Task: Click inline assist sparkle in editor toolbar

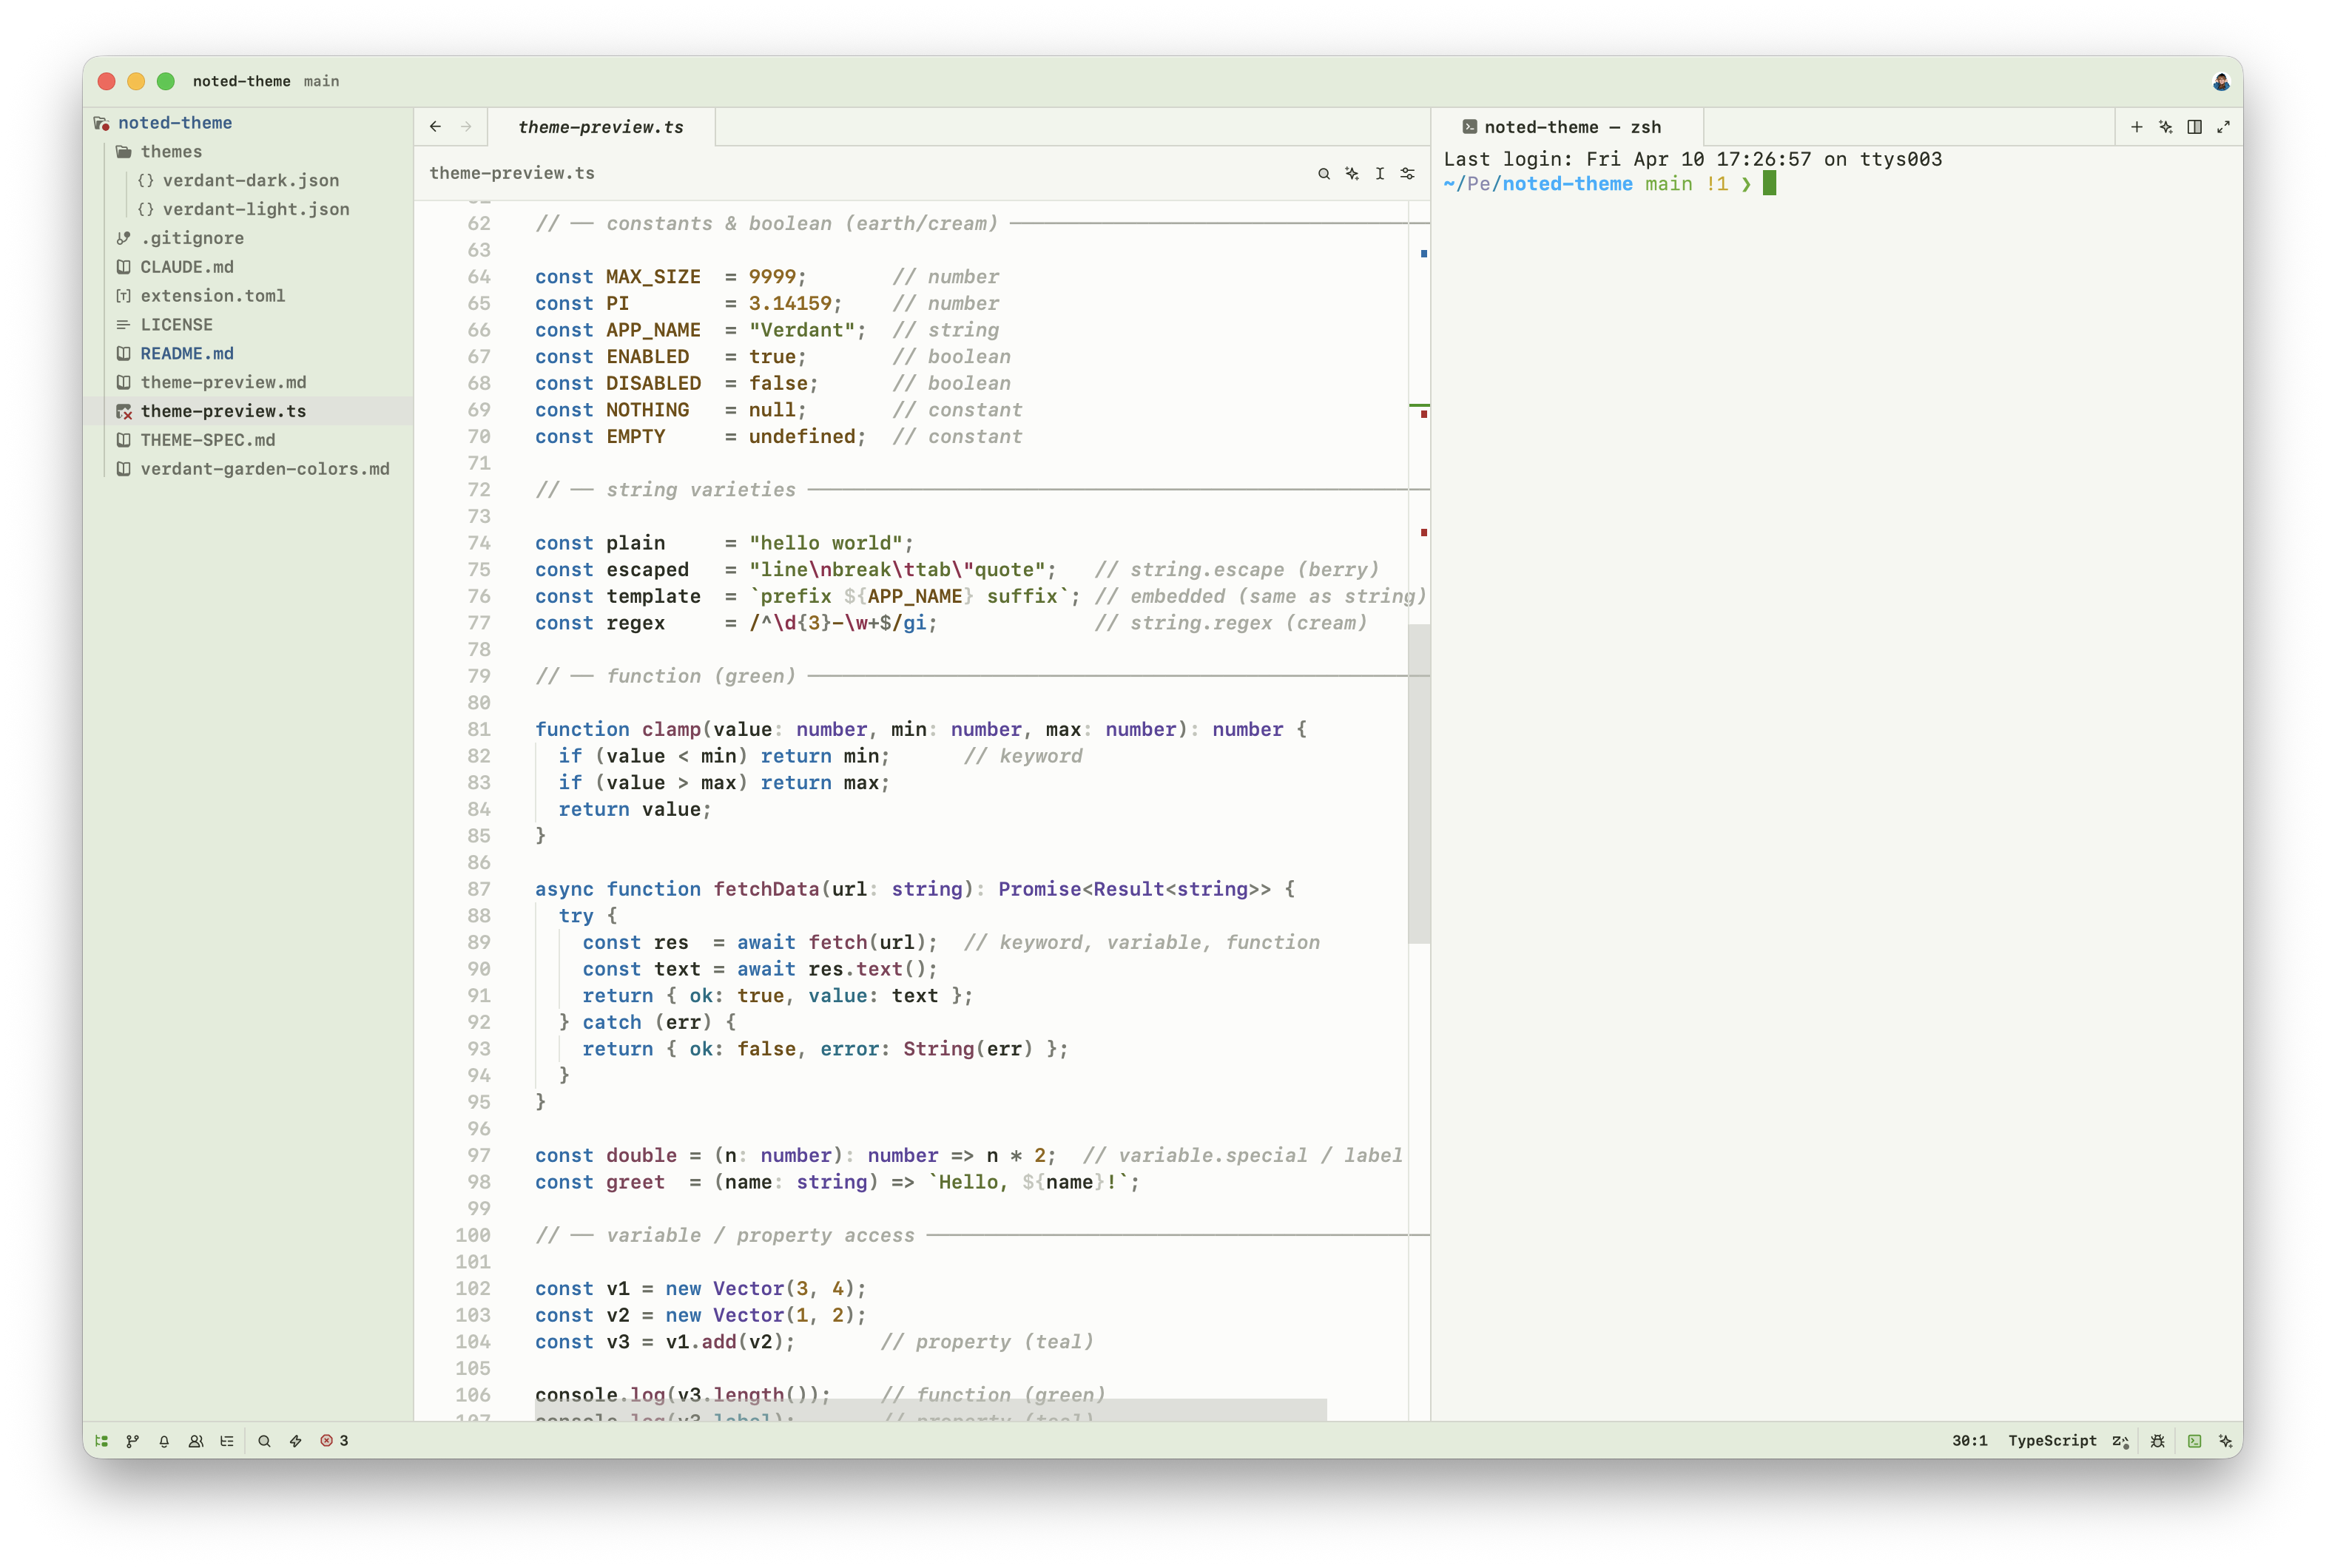Action: (1352, 173)
